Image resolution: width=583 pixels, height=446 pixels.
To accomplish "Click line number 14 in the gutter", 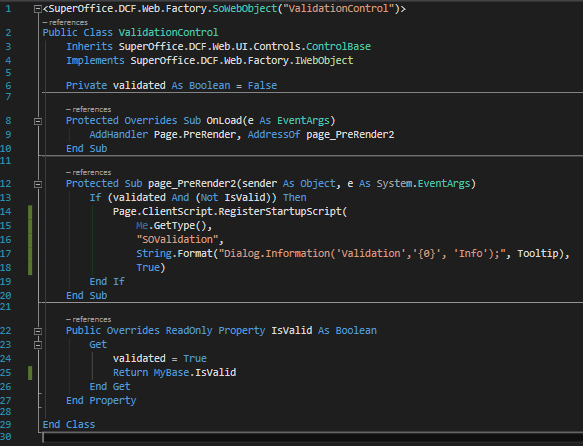I will pyautogui.click(x=6, y=212).
